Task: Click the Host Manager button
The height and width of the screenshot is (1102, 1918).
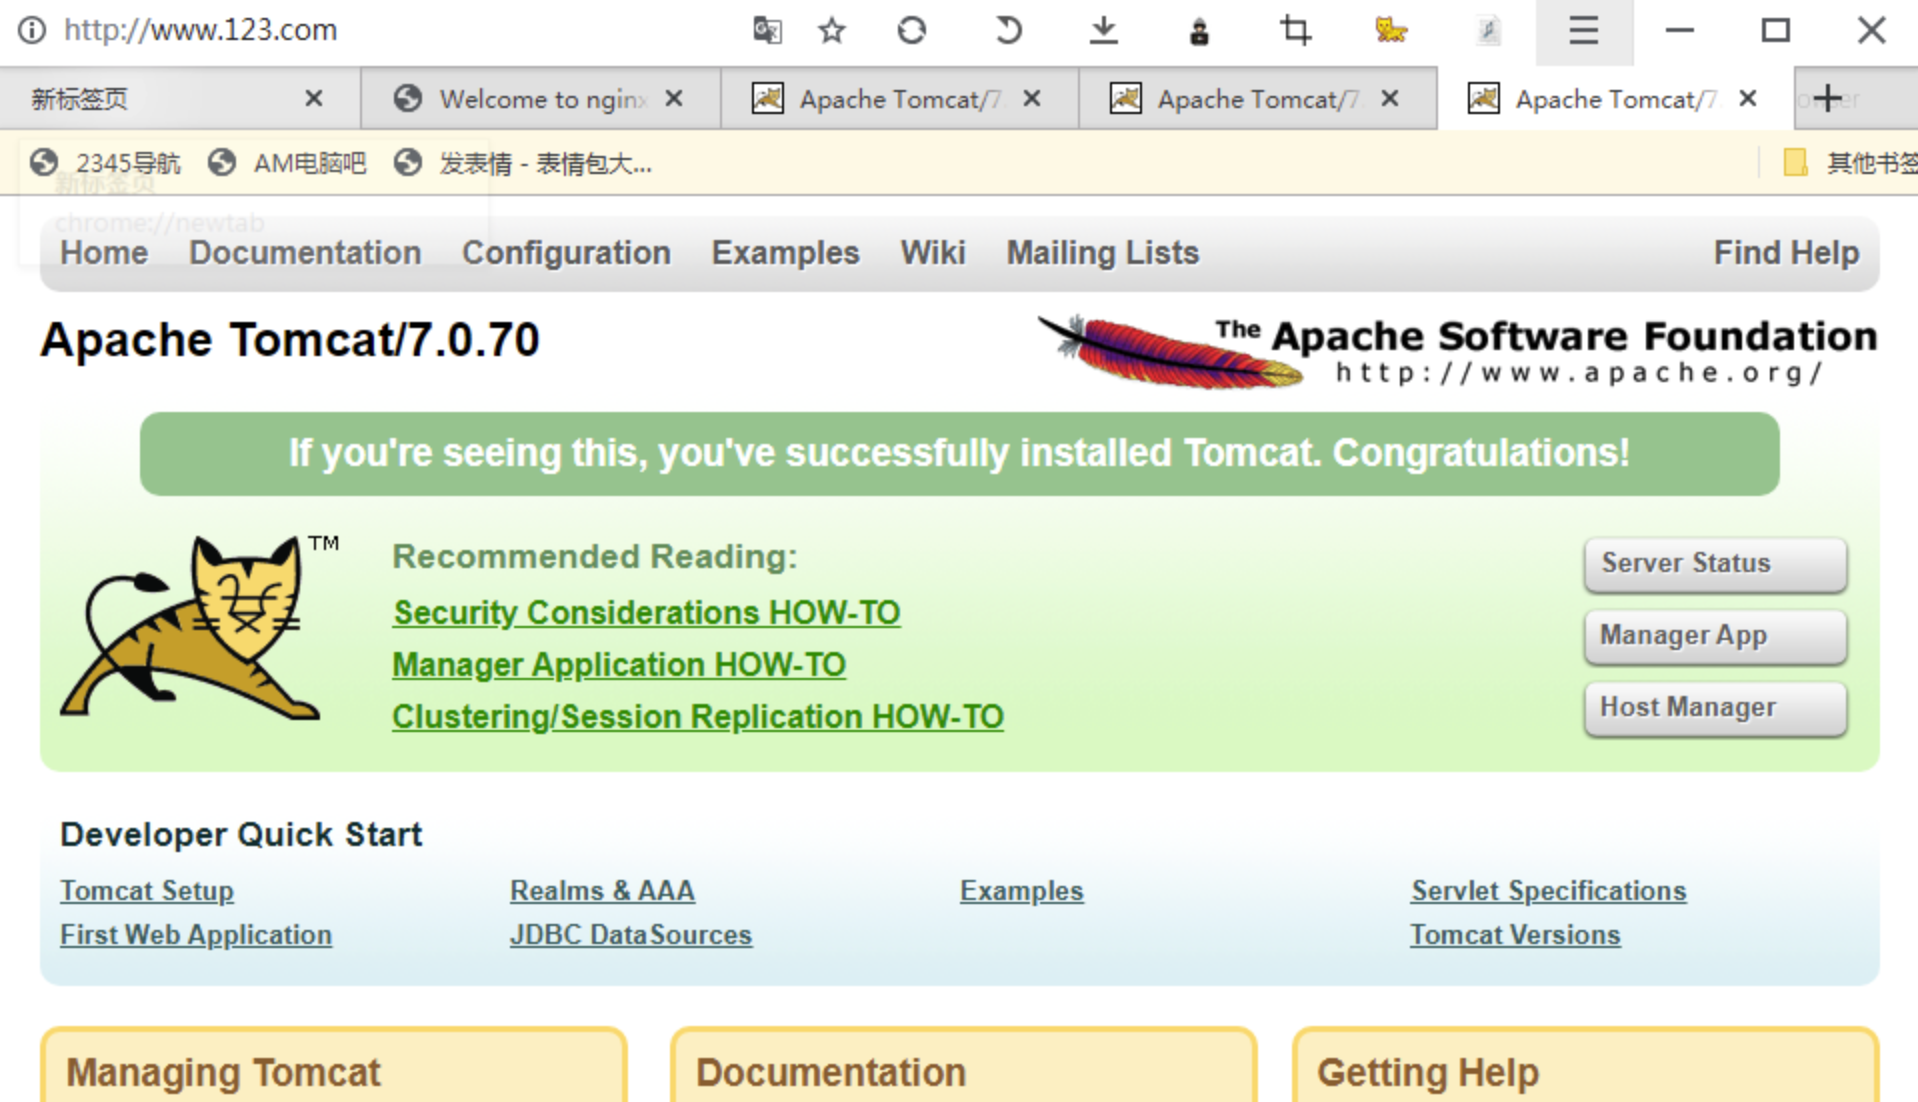Action: tap(1715, 708)
